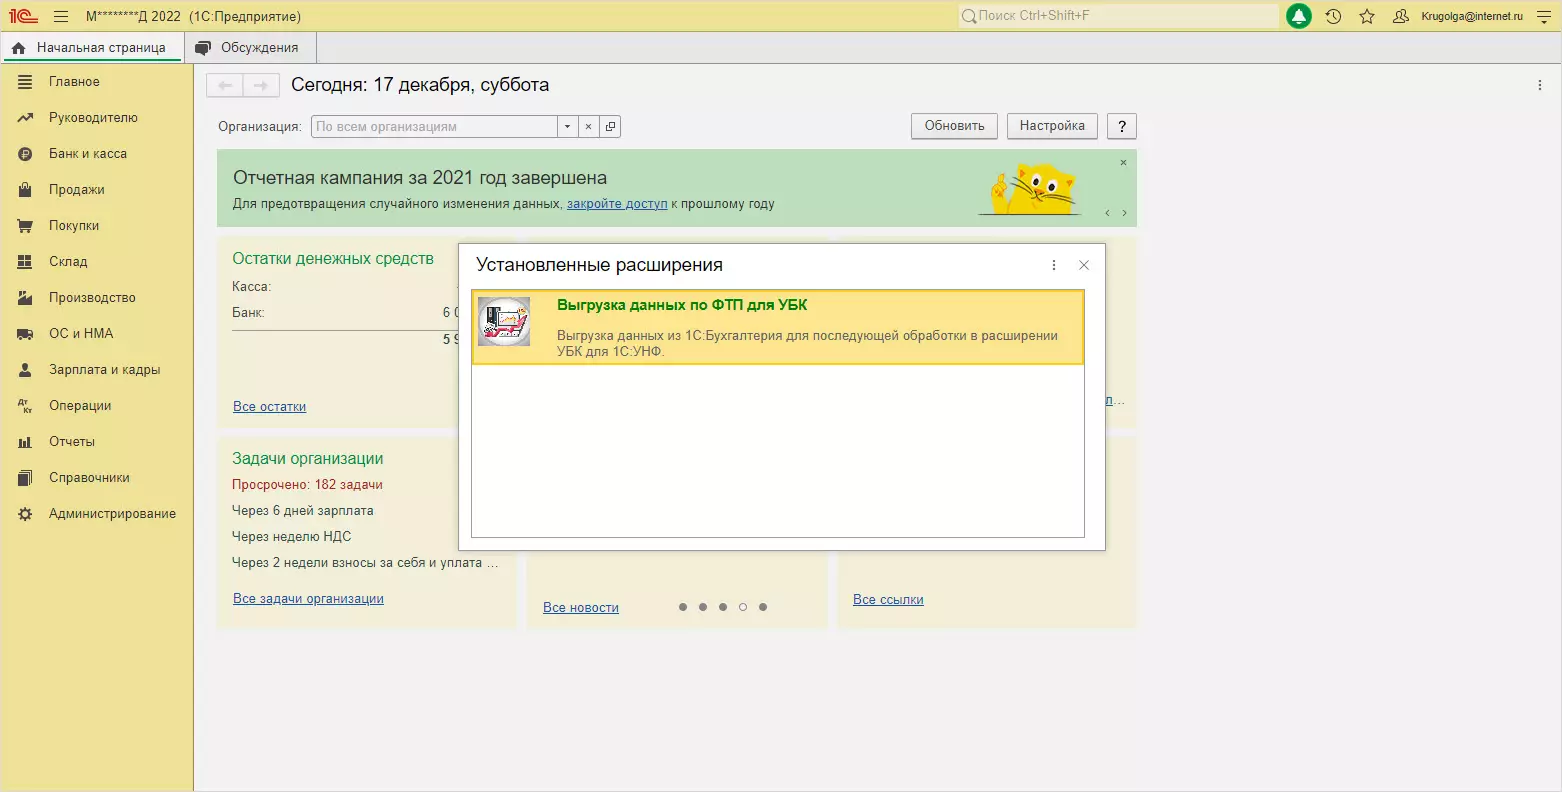Click the Через неделю НДС task

coord(292,537)
